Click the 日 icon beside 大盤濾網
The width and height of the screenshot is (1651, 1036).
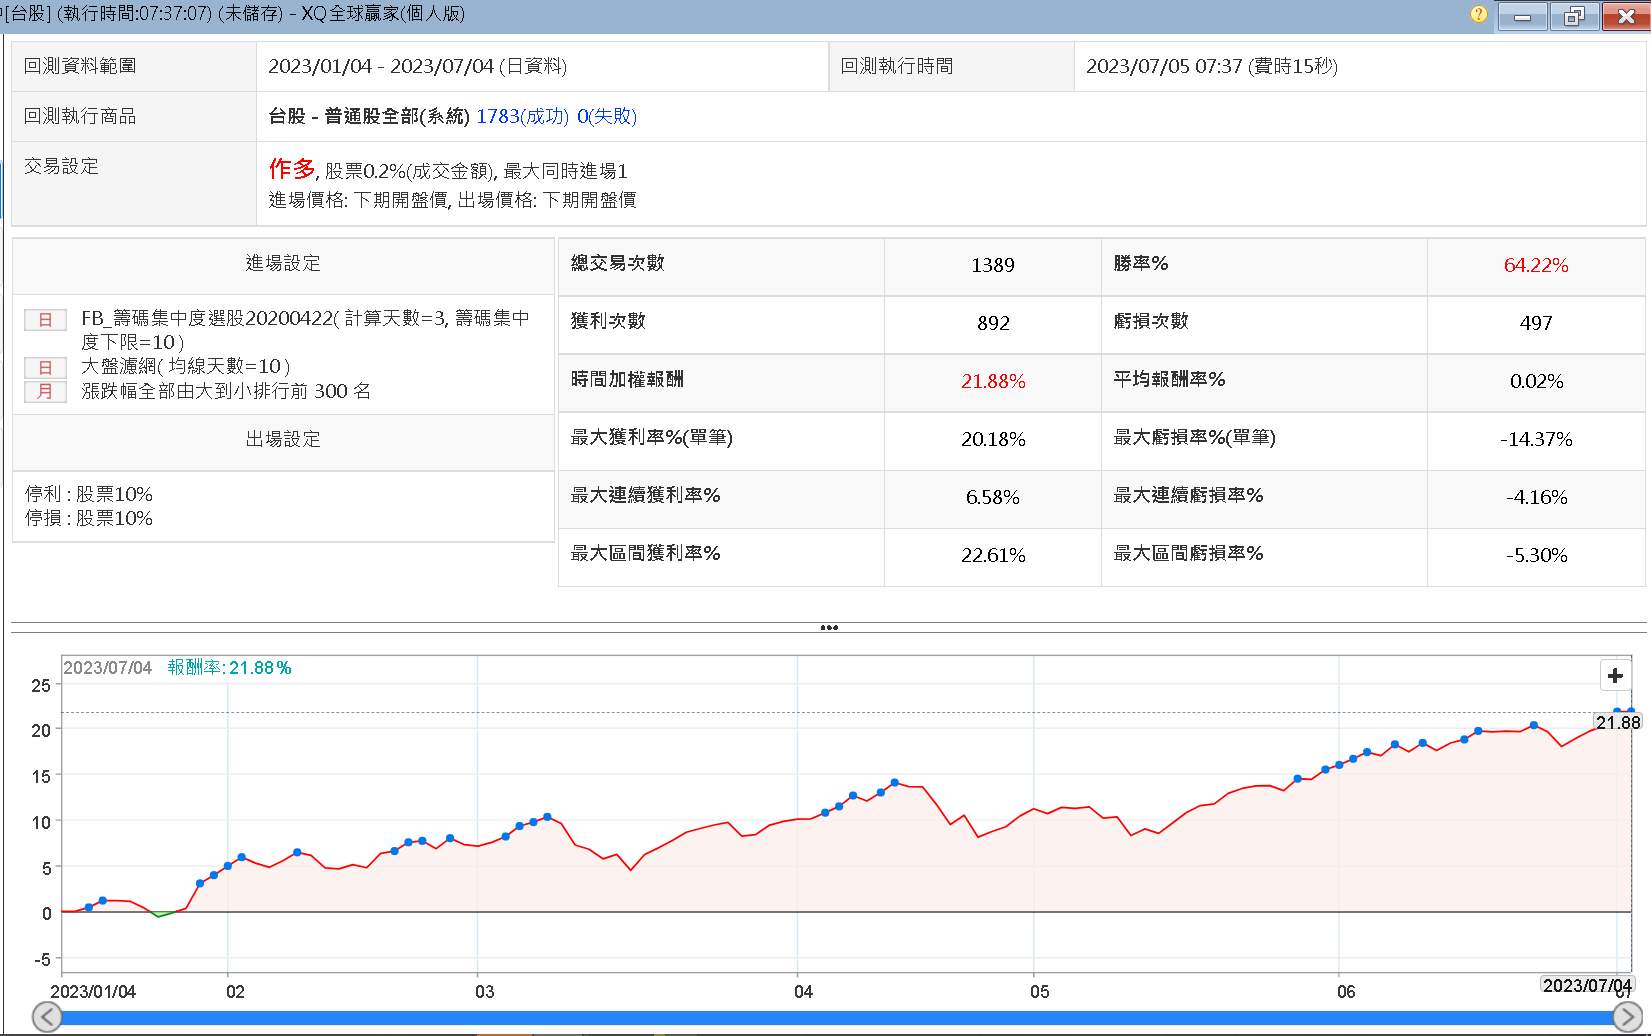click(45, 367)
